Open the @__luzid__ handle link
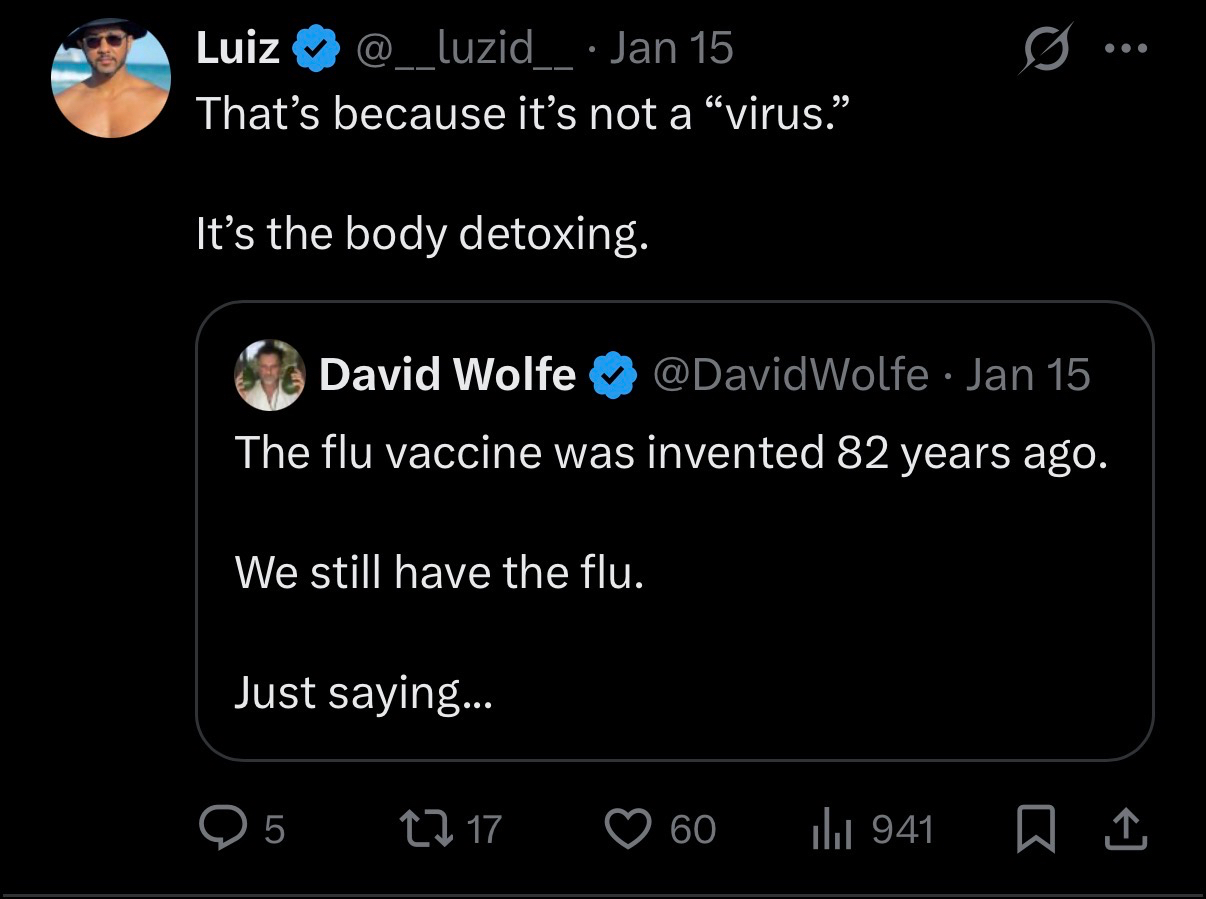The height and width of the screenshot is (899, 1206). (x=464, y=48)
